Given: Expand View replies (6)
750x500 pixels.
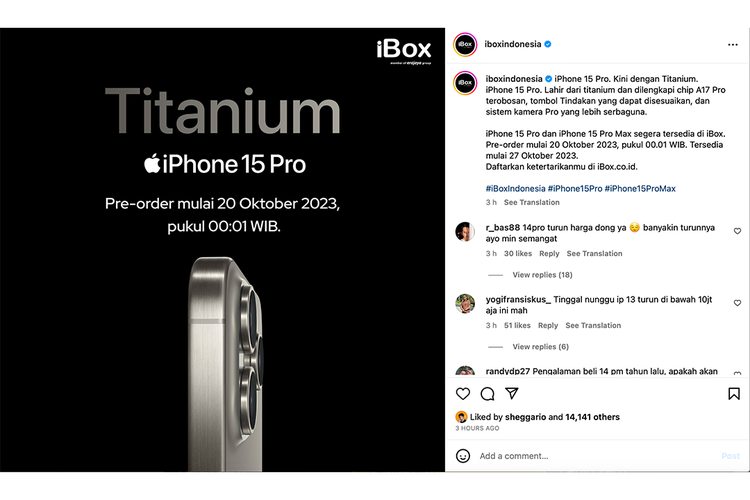Looking at the screenshot, I should tap(540, 347).
